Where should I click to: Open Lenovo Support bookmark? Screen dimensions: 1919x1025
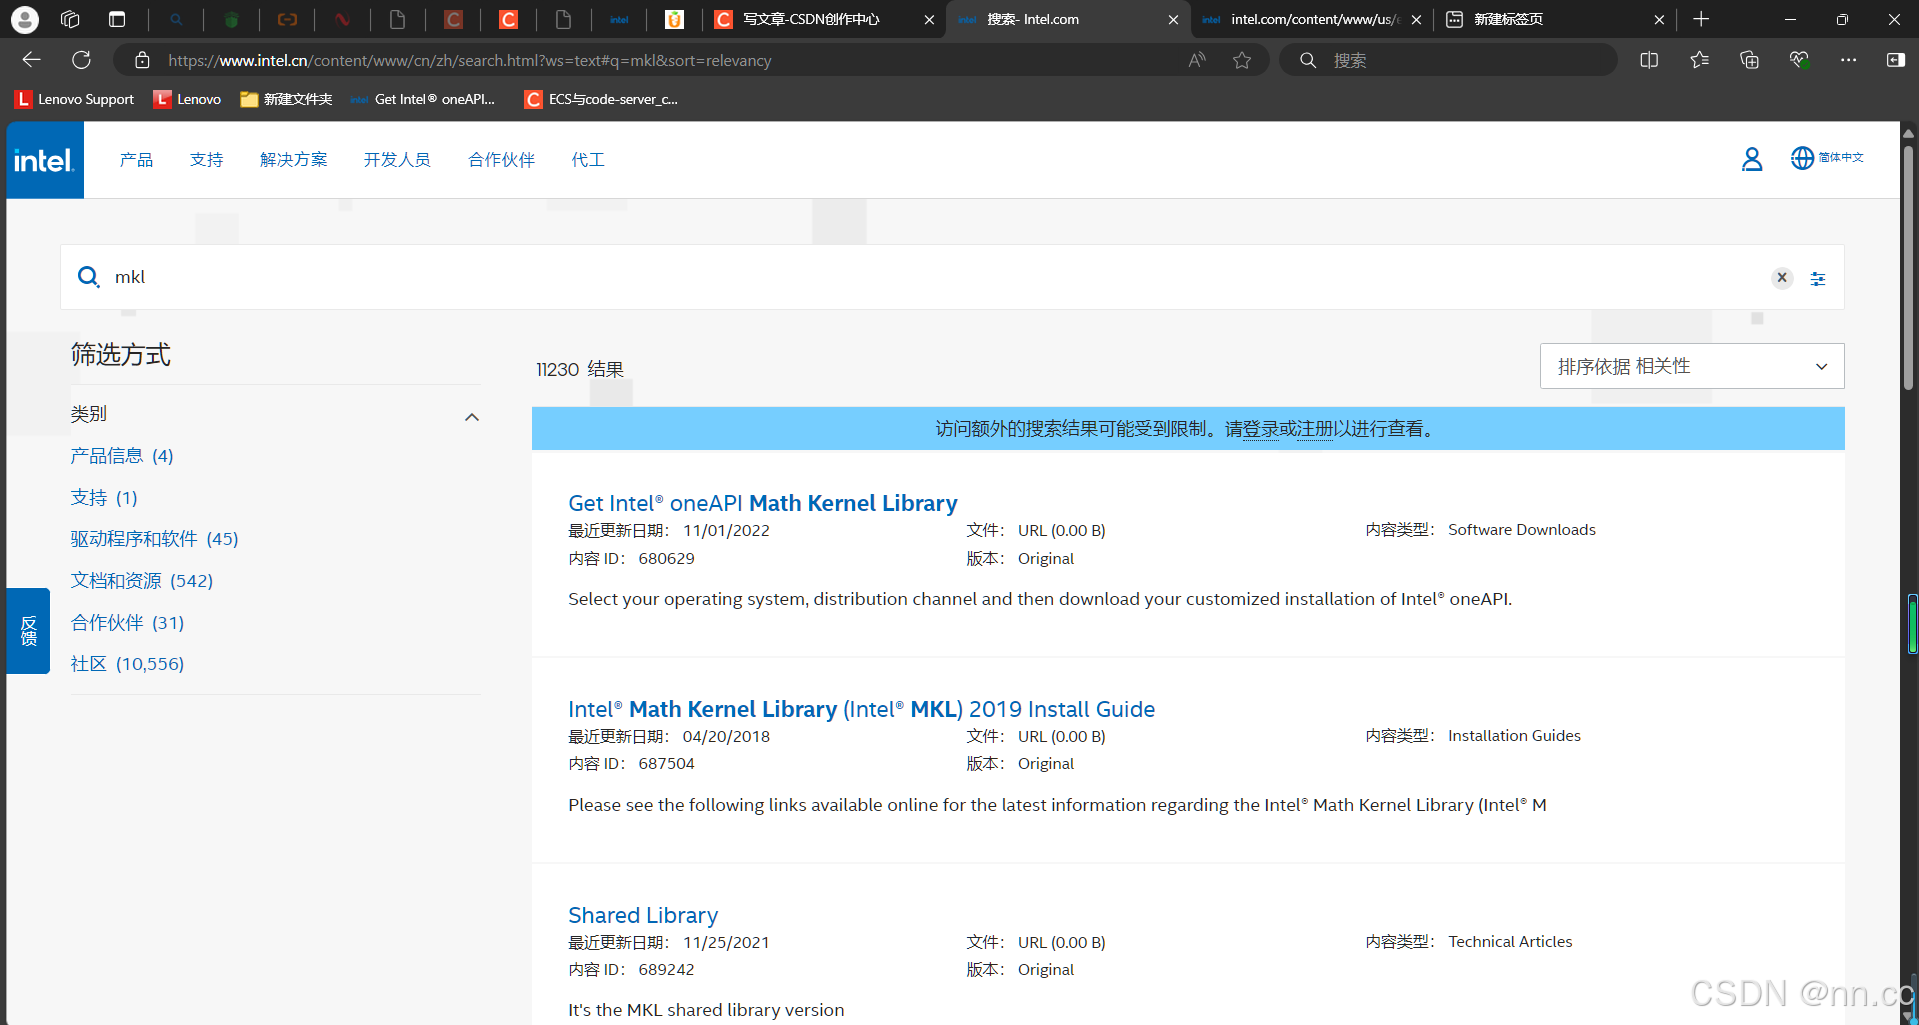point(75,99)
